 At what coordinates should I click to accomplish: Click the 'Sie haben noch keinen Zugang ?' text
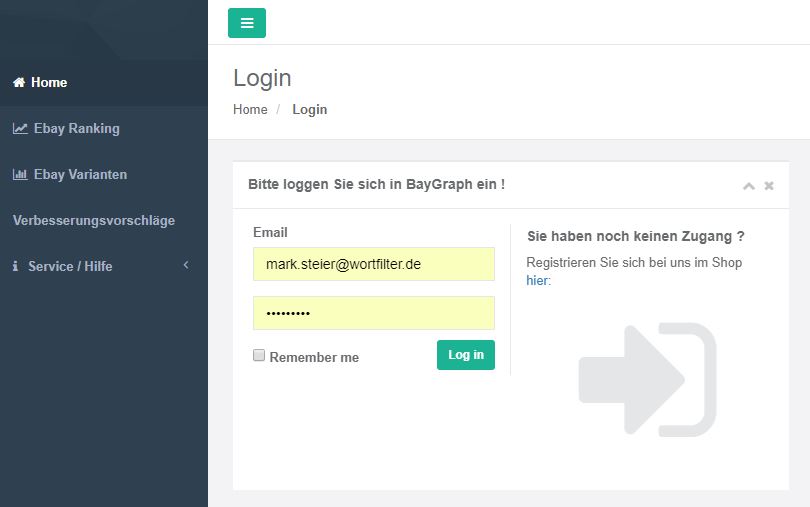(635, 236)
